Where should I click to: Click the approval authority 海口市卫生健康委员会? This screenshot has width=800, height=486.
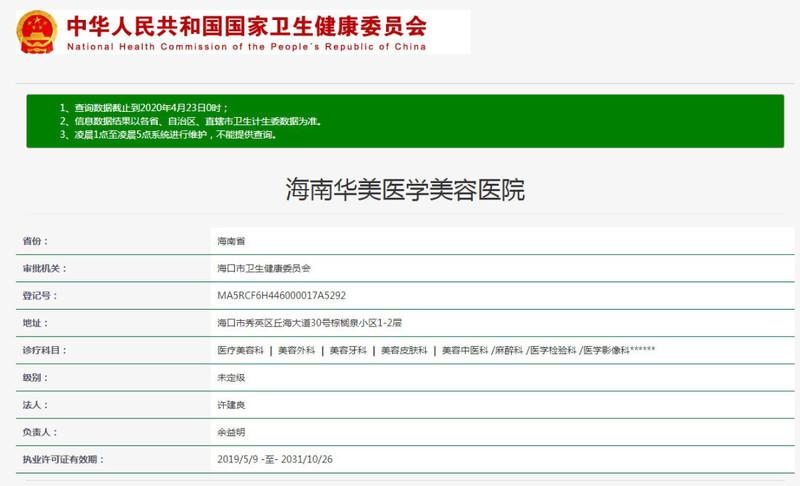[x=264, y=269]
